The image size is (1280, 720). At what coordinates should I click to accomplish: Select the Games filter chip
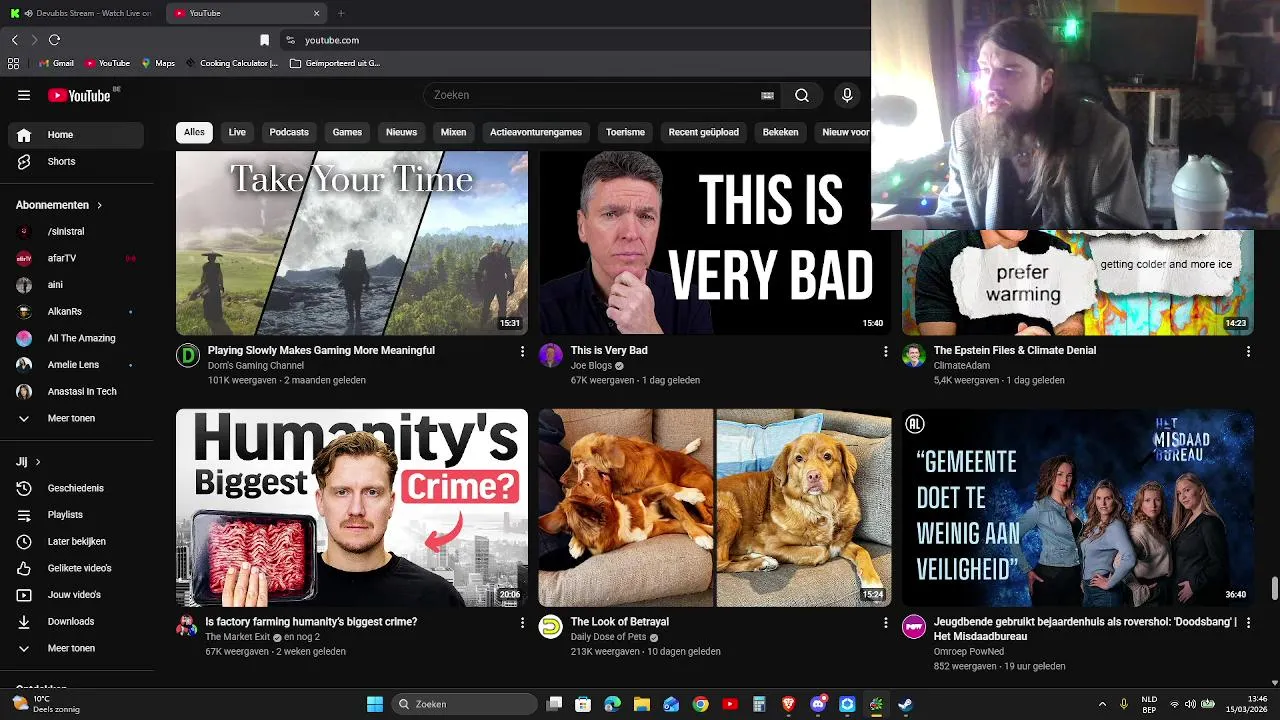tap(347, 132)
